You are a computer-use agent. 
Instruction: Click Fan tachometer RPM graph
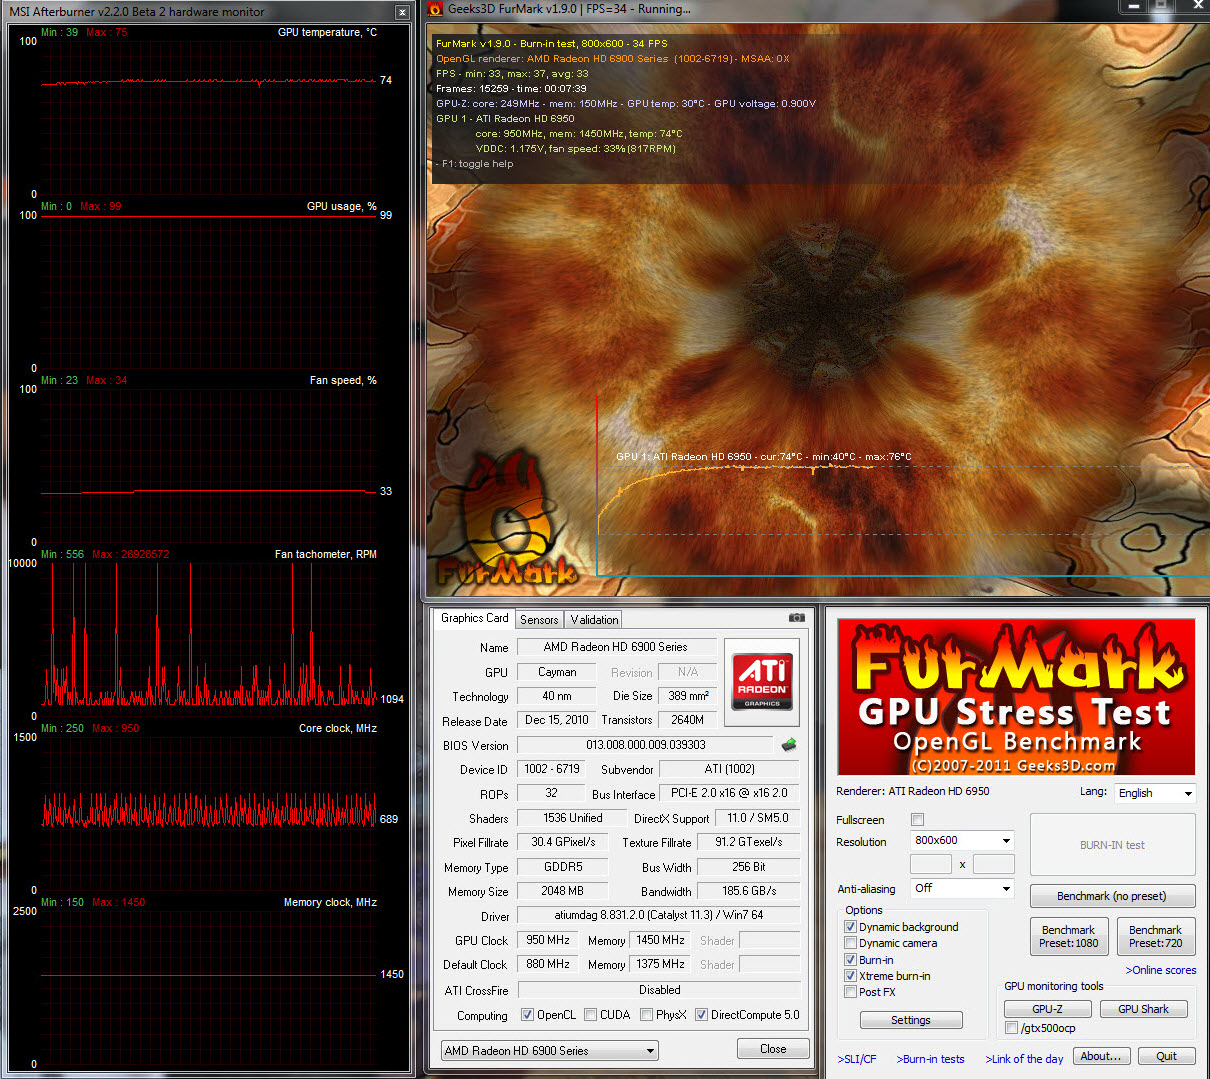point(209,639)
